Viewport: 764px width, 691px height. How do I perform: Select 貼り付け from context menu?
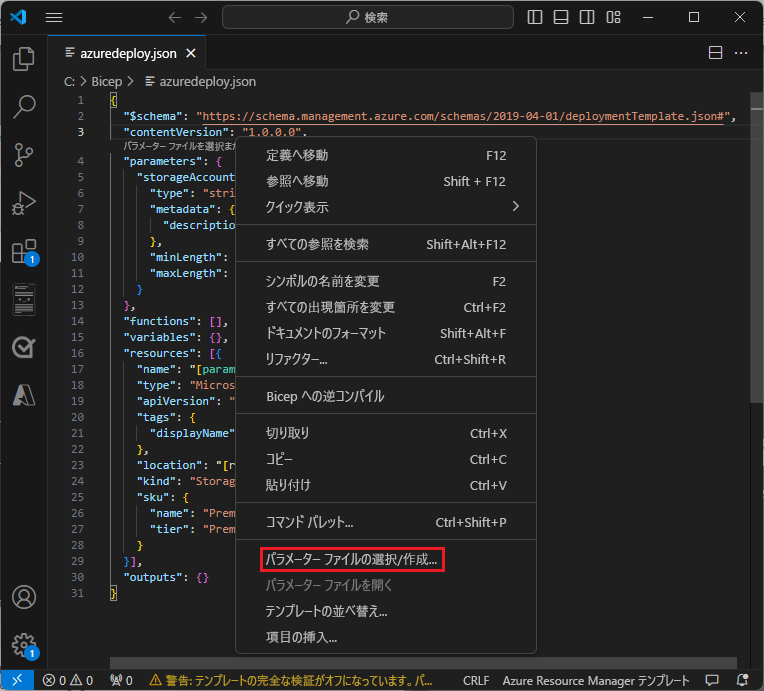[385, 485]
